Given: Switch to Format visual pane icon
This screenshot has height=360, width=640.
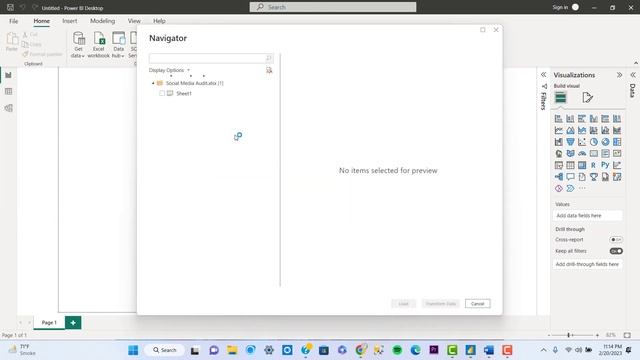Looking at the screenshot, I should [x=587, y=98].
